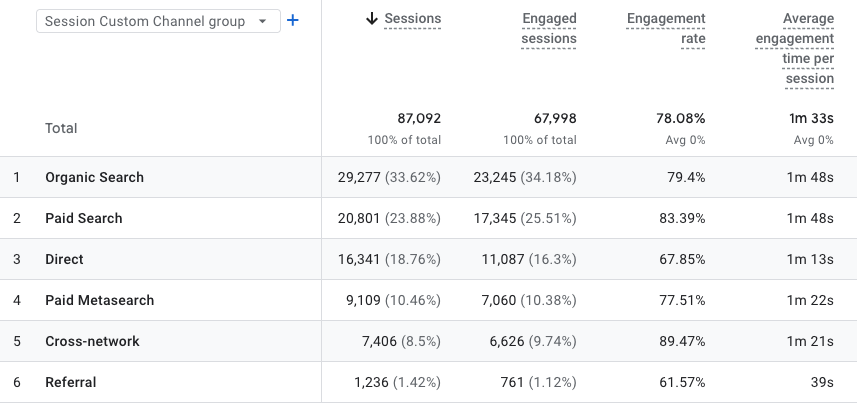This screenshot has width=857, height=403.
Task: Sort by Average engagement time per session
Action: click(x=795, y=49)
